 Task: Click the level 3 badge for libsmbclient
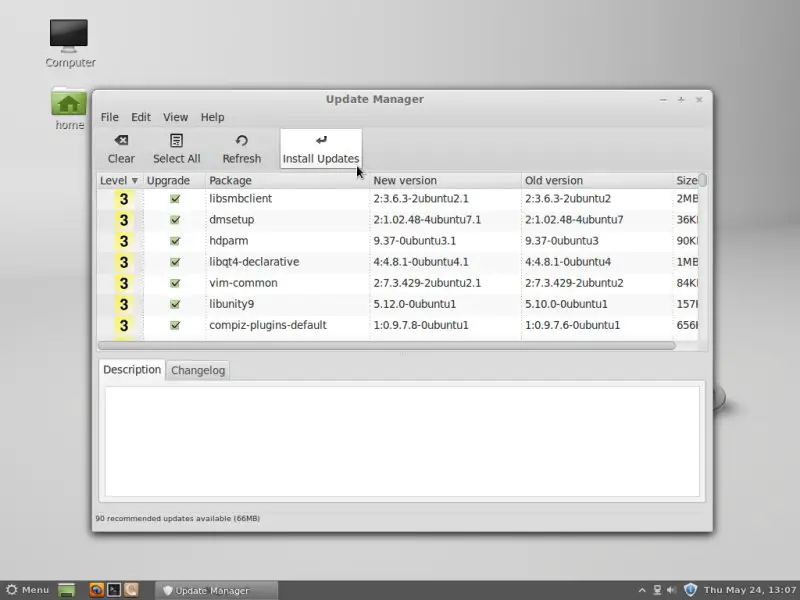123,199
